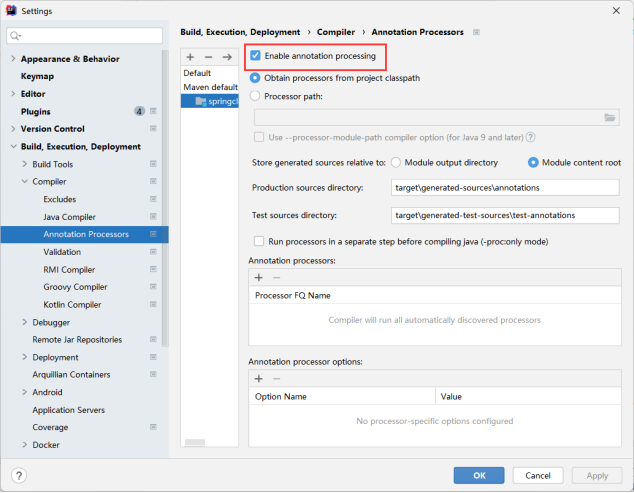This screenshot has height=493, width=634.
Task: Click the remove profile minus icon
Action: pyautogui.click(x=208, y=57)
